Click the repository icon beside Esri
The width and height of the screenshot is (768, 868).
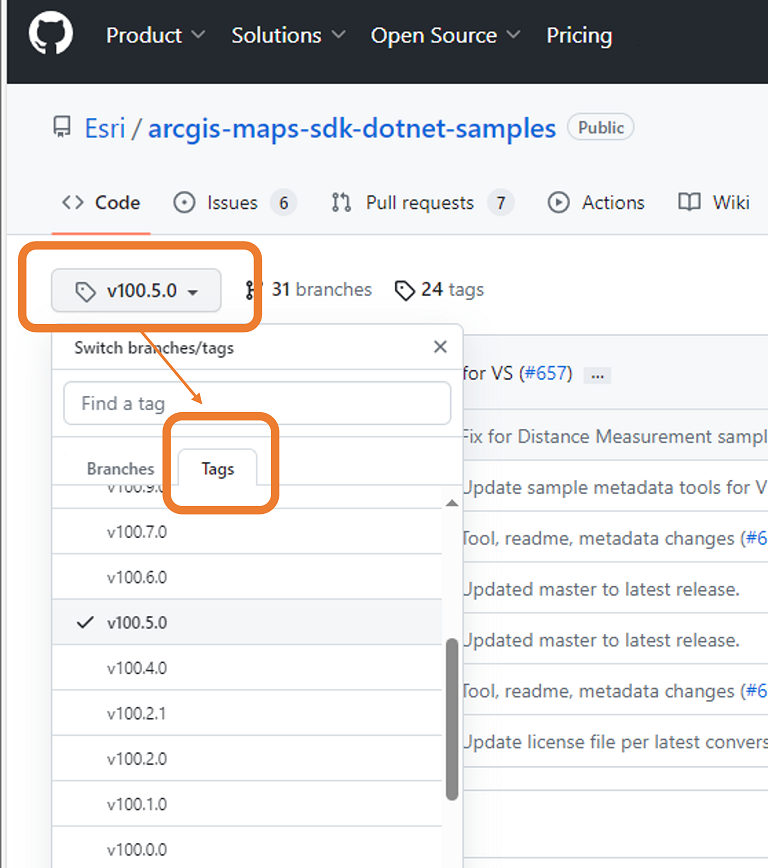tap(62, 127)
